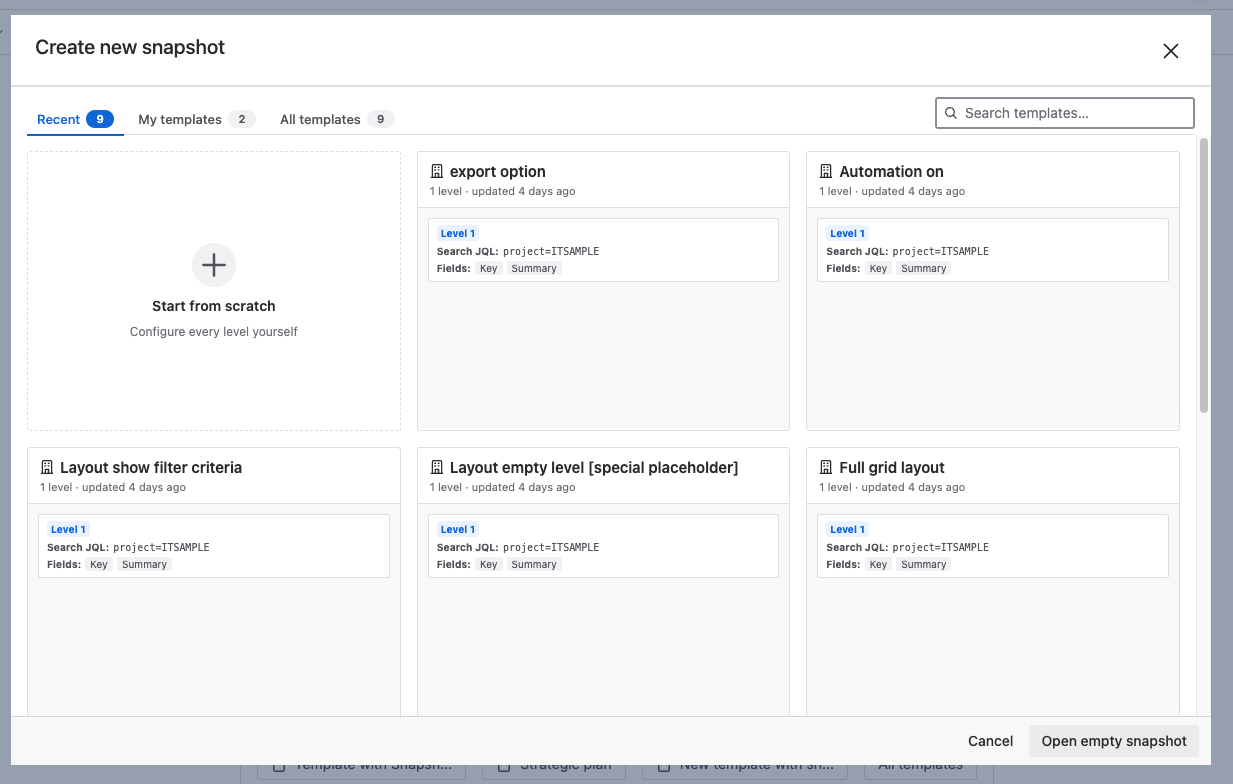Click the building icon beside Automation on
This screenshot has height=784, width=1233.
pos(826,172)
